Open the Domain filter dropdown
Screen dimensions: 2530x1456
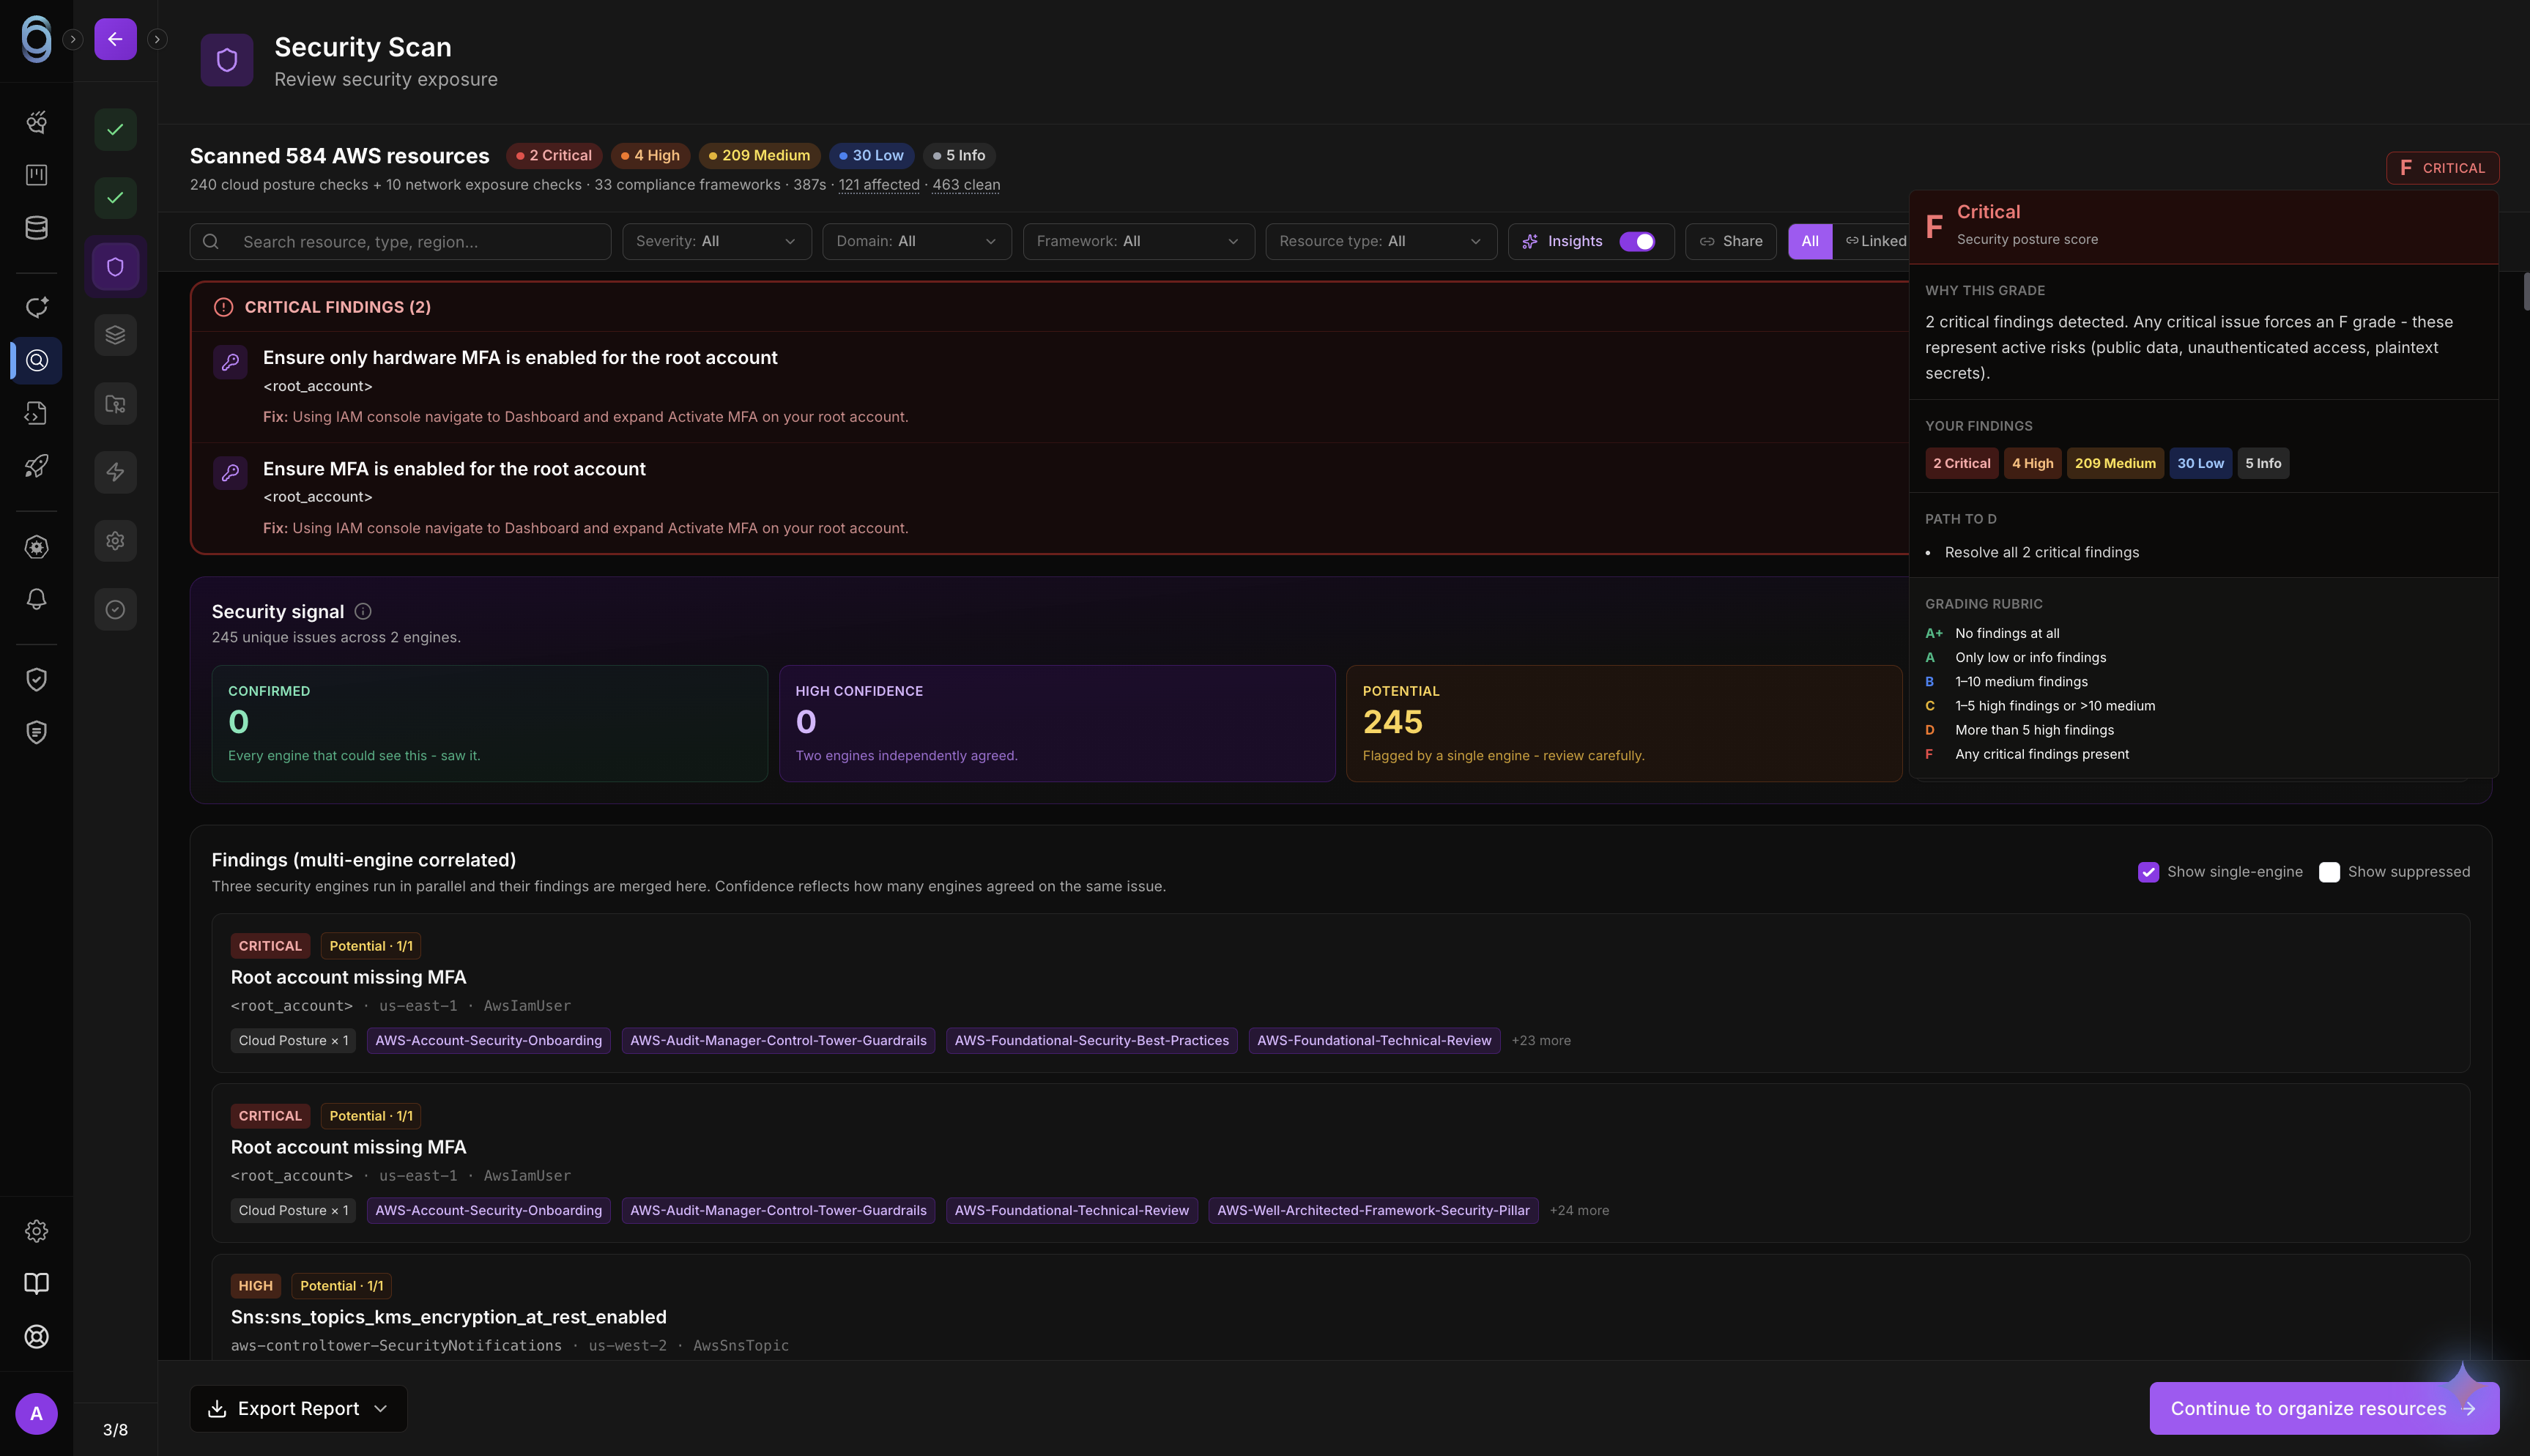tap(916, 241)
